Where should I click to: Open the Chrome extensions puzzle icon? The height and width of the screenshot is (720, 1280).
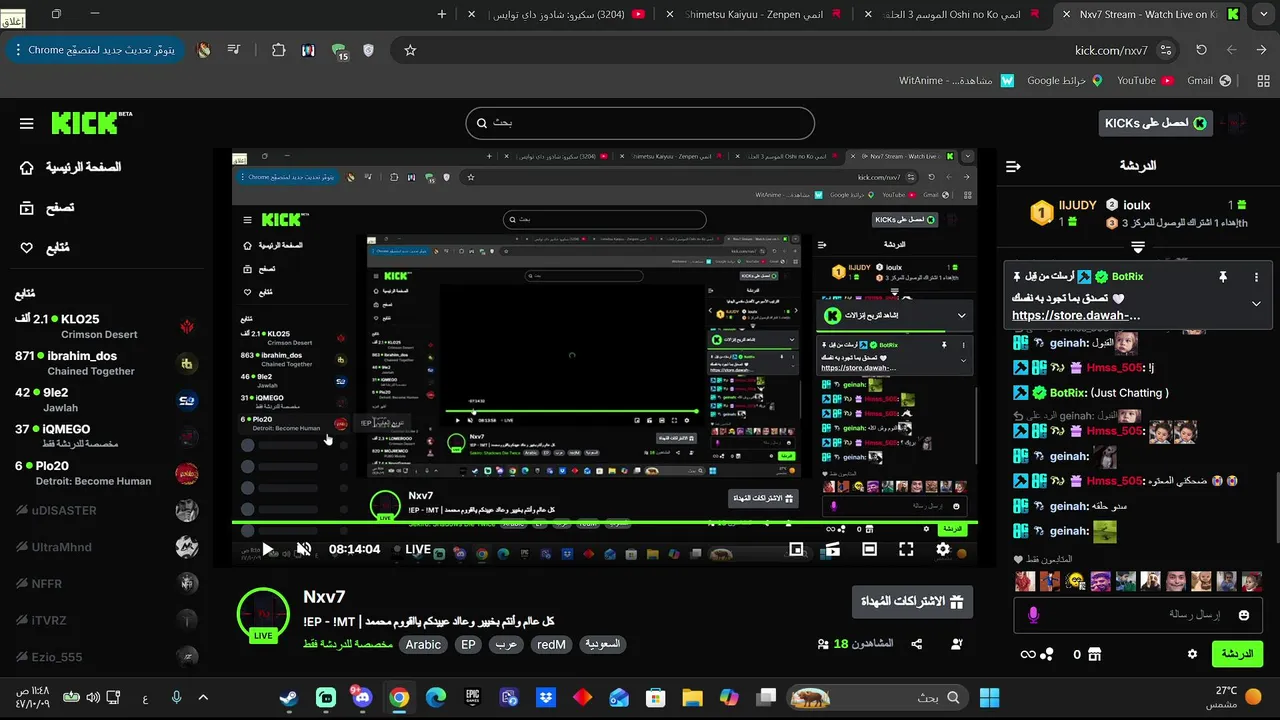tap(278, 50)
